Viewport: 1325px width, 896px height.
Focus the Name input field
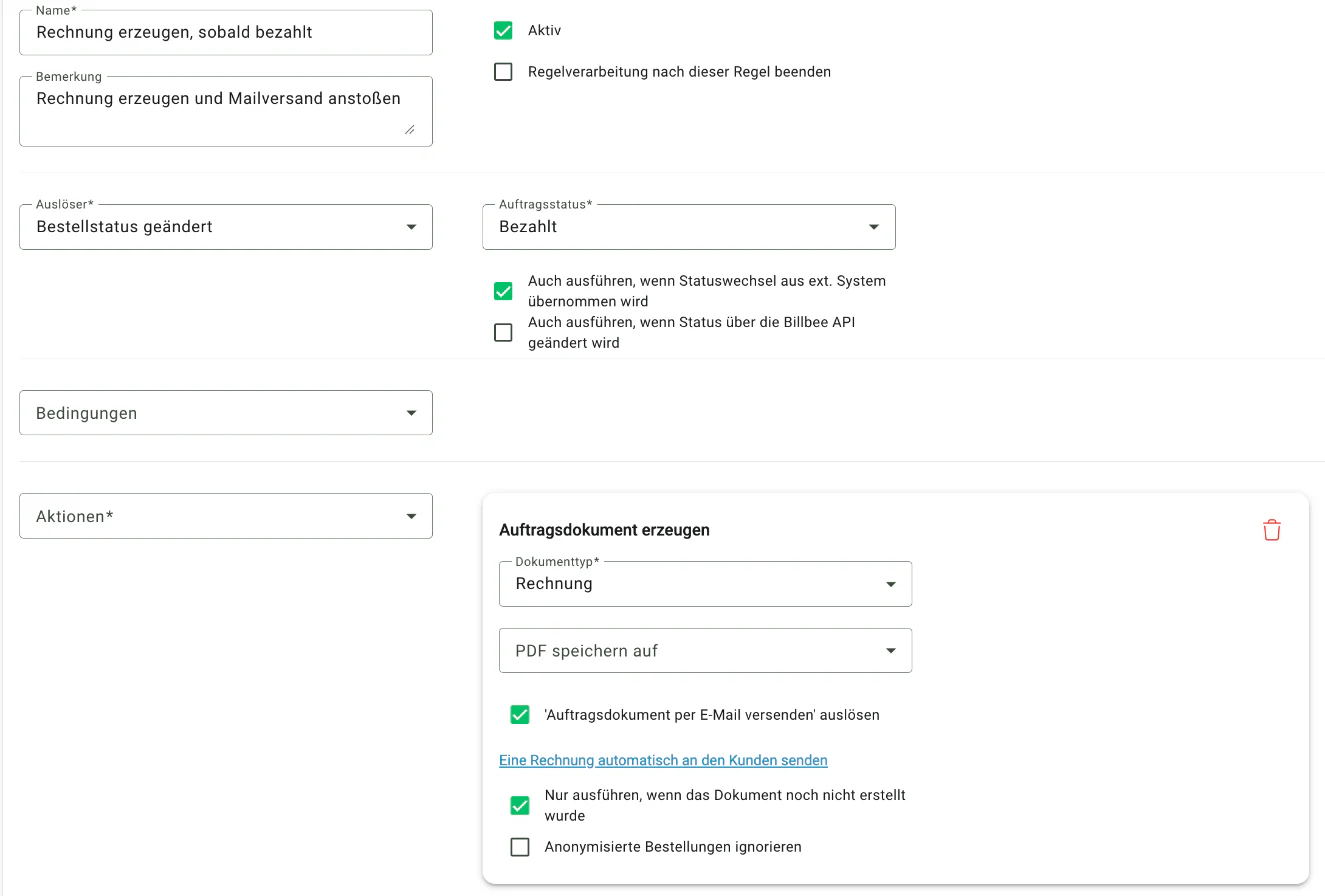coord(226,32)
